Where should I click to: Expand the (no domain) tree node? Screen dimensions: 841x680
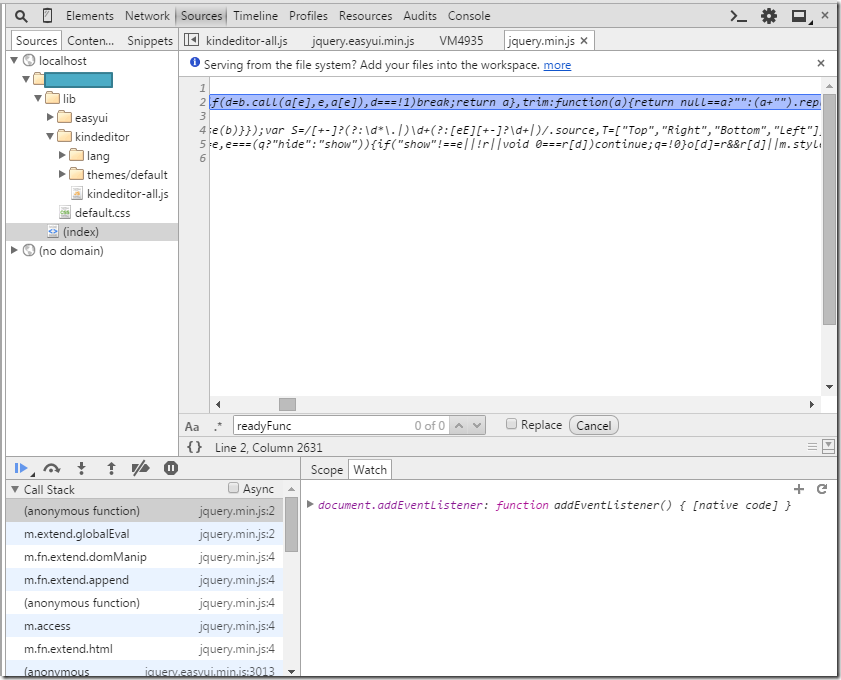coord(14,251)
